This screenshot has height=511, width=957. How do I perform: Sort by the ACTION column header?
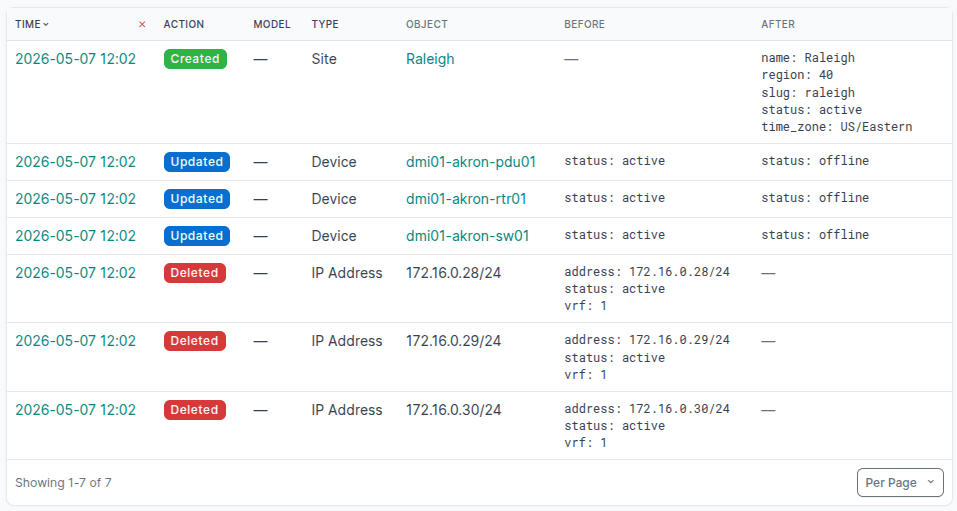click(184, 24)
